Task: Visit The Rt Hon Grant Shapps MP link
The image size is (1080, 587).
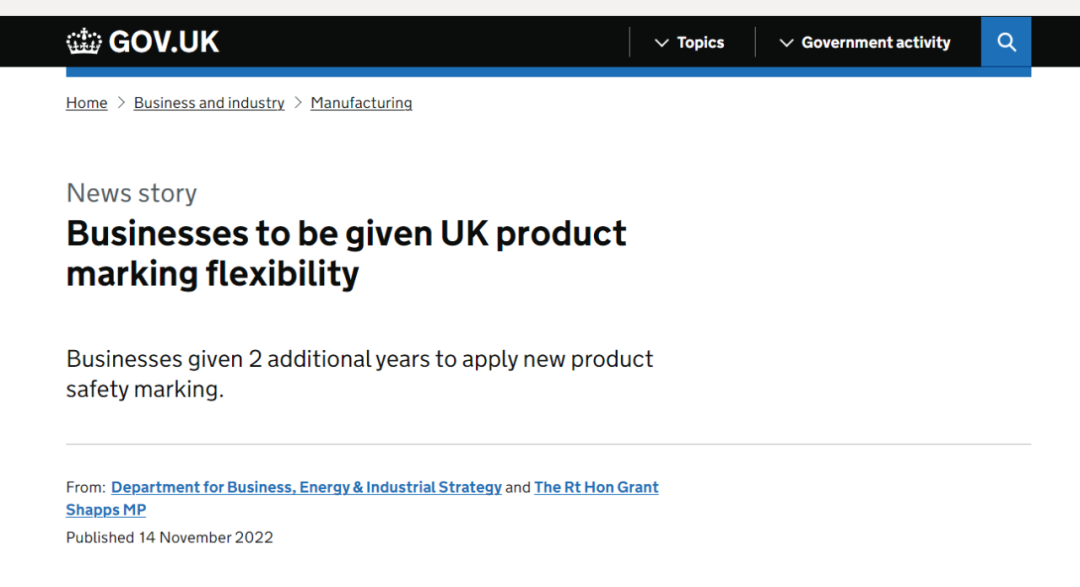Action: (x=596, y=487)
